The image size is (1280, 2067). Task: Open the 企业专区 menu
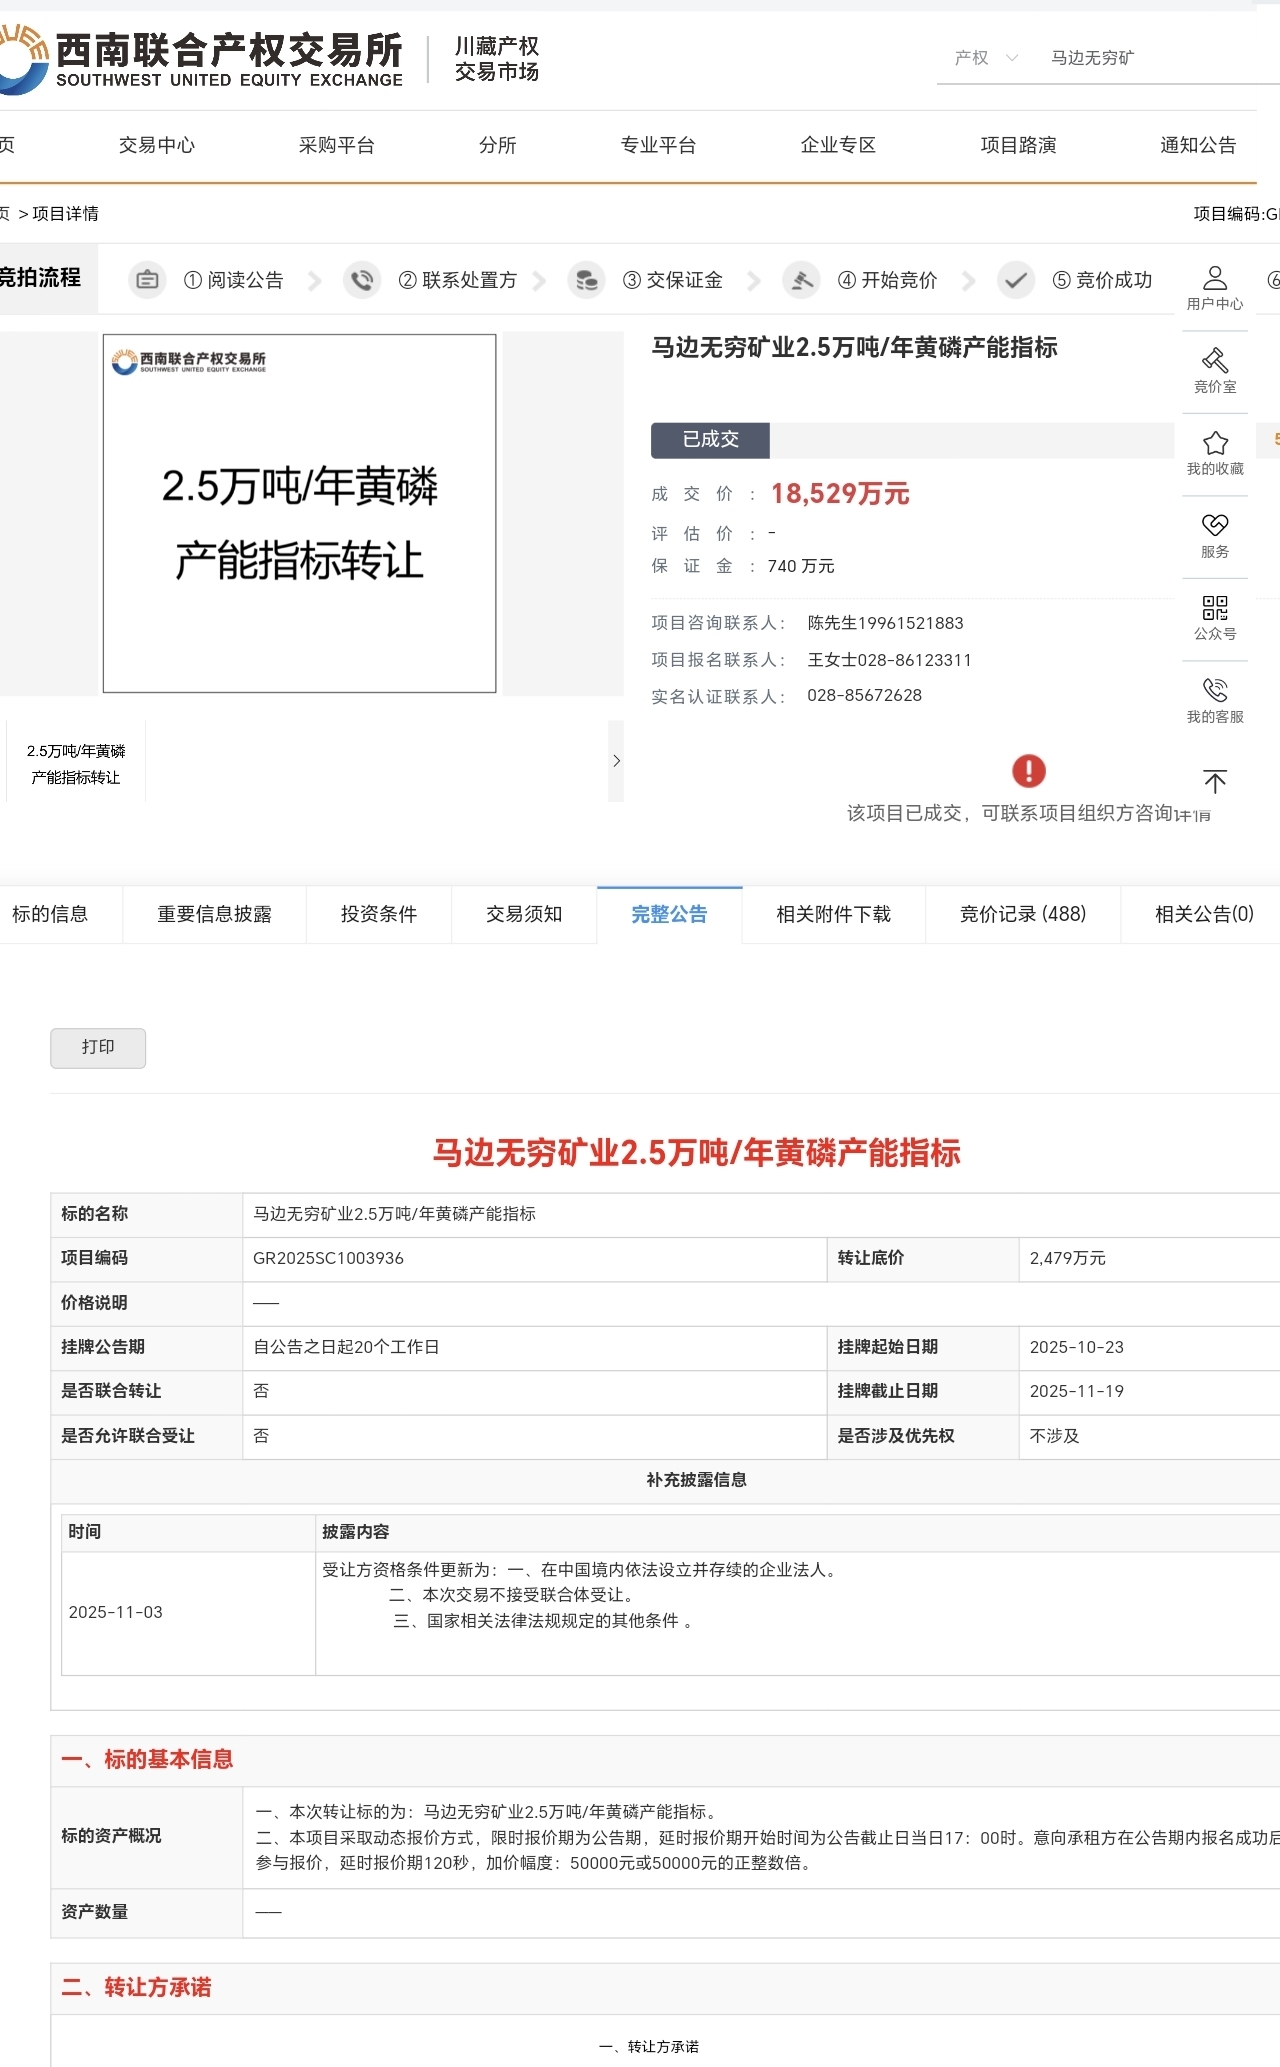click(x=838, y=145)
